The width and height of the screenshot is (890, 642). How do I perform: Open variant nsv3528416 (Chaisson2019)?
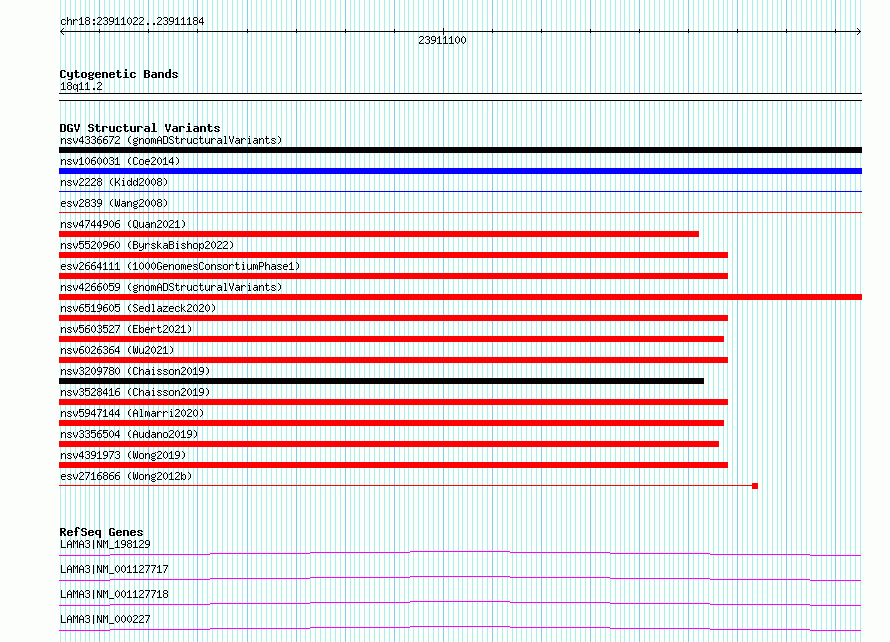click(x=135, y=392)
